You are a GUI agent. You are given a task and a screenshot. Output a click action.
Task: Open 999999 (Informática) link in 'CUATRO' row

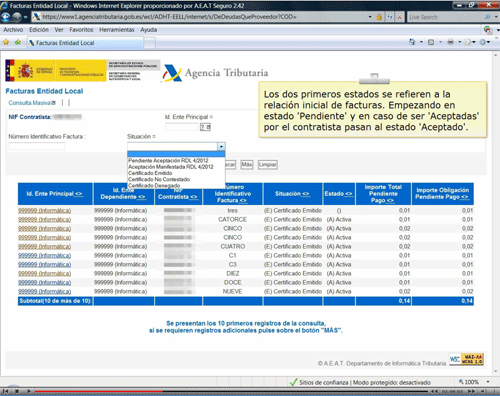pyautogui.click(x=44, y=247)
